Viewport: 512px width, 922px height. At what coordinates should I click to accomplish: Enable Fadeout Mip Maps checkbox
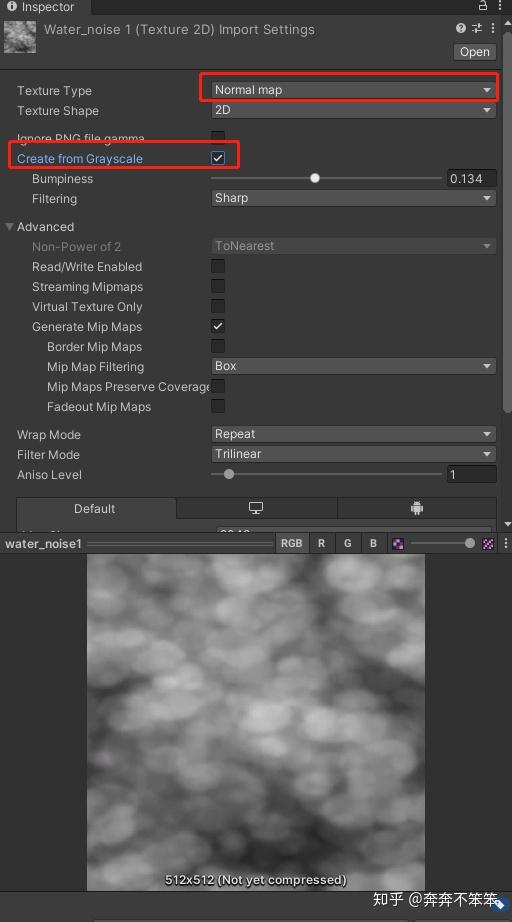[218, 406]
